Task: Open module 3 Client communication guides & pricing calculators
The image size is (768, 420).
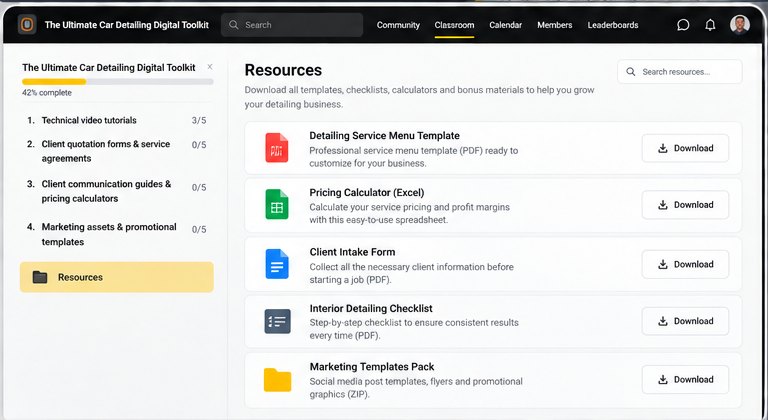Action: [x=117, y=191]
